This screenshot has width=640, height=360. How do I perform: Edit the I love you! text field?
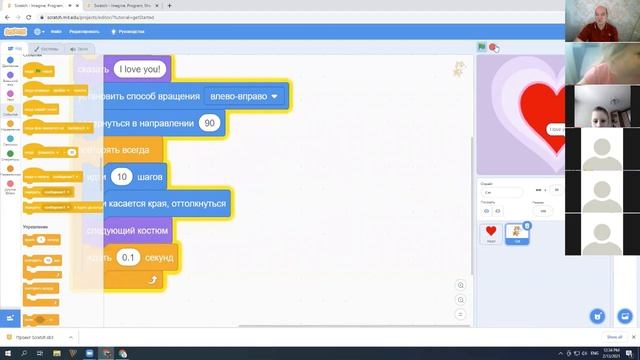pyautogui.click(x=140, y=69)
